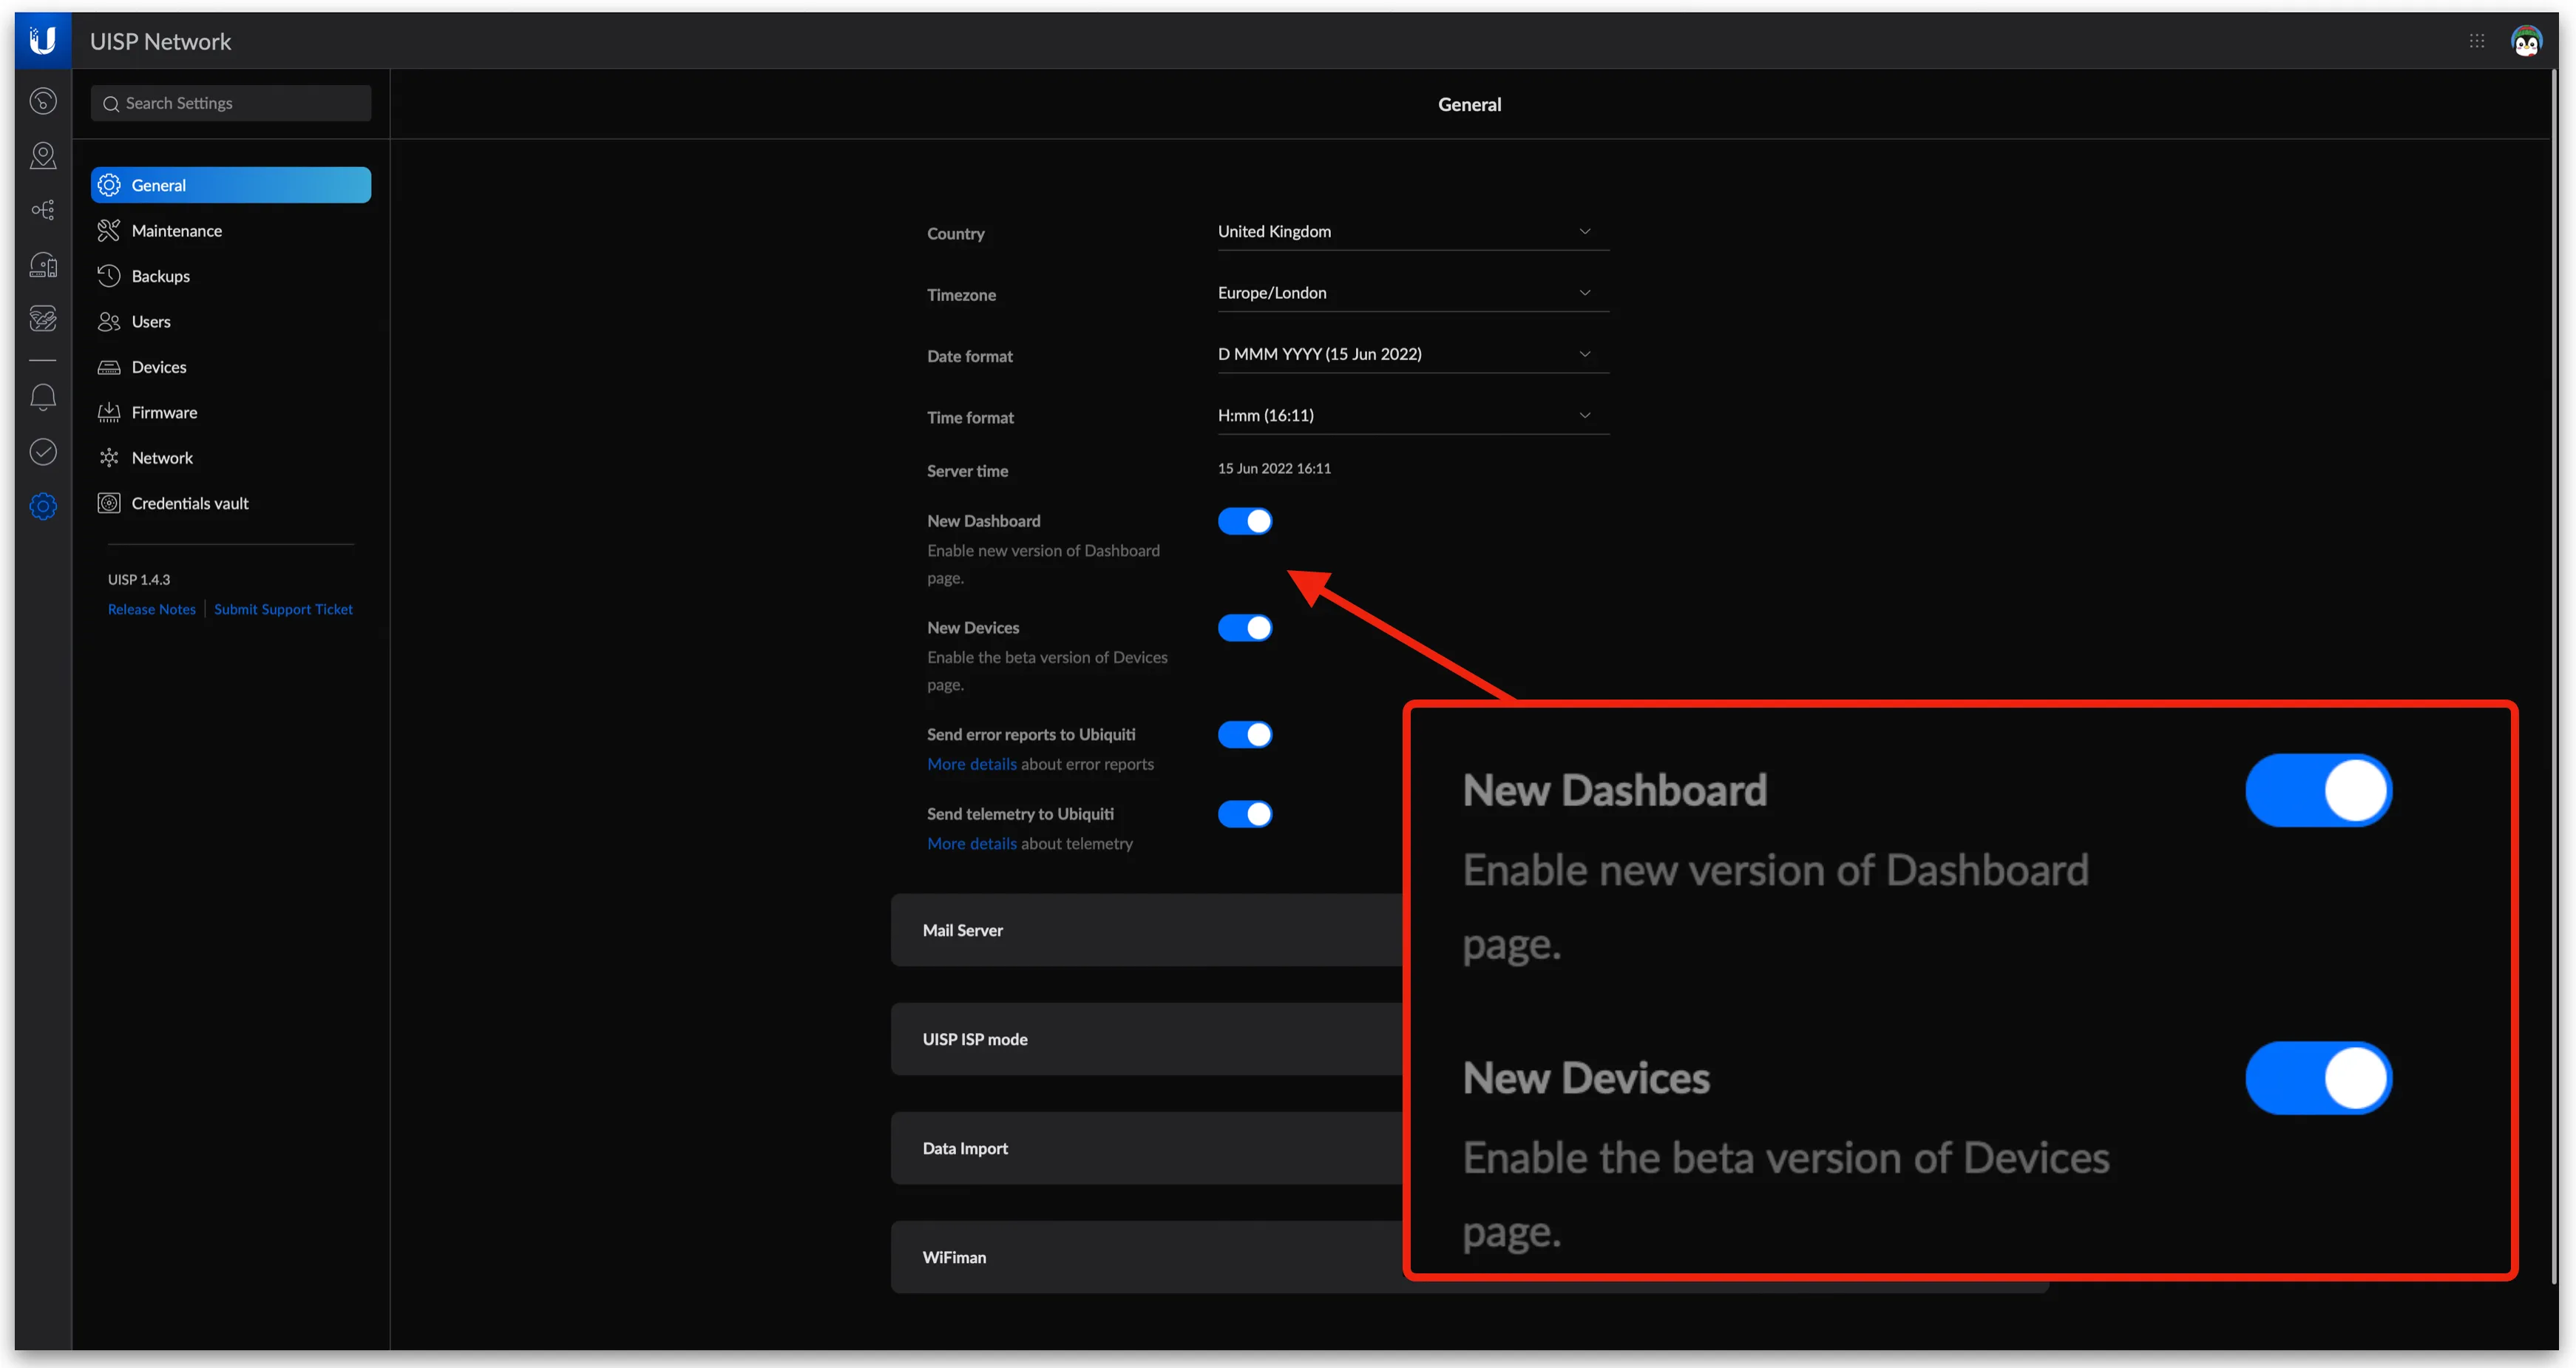Open the notifications bell icon
2576x1368 pixels.
pyautogui.click(x=43, y=398)
